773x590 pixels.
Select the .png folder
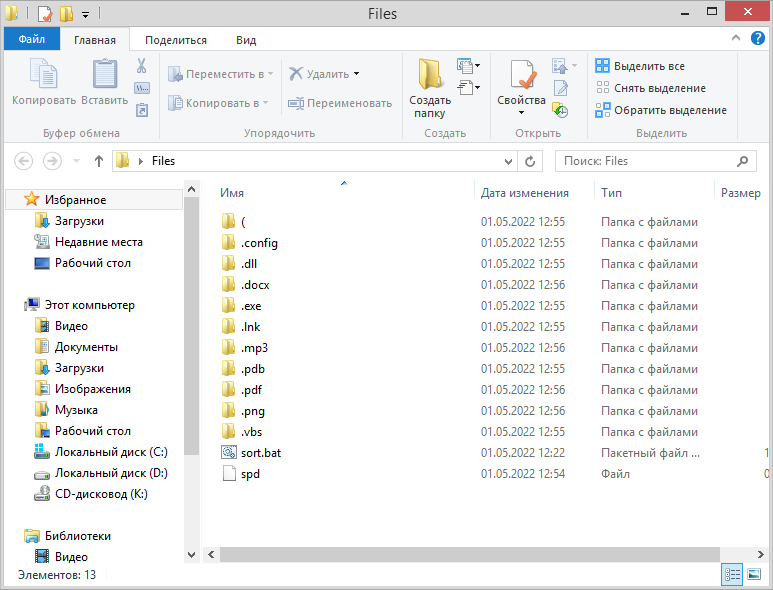[x=253, y=411]
